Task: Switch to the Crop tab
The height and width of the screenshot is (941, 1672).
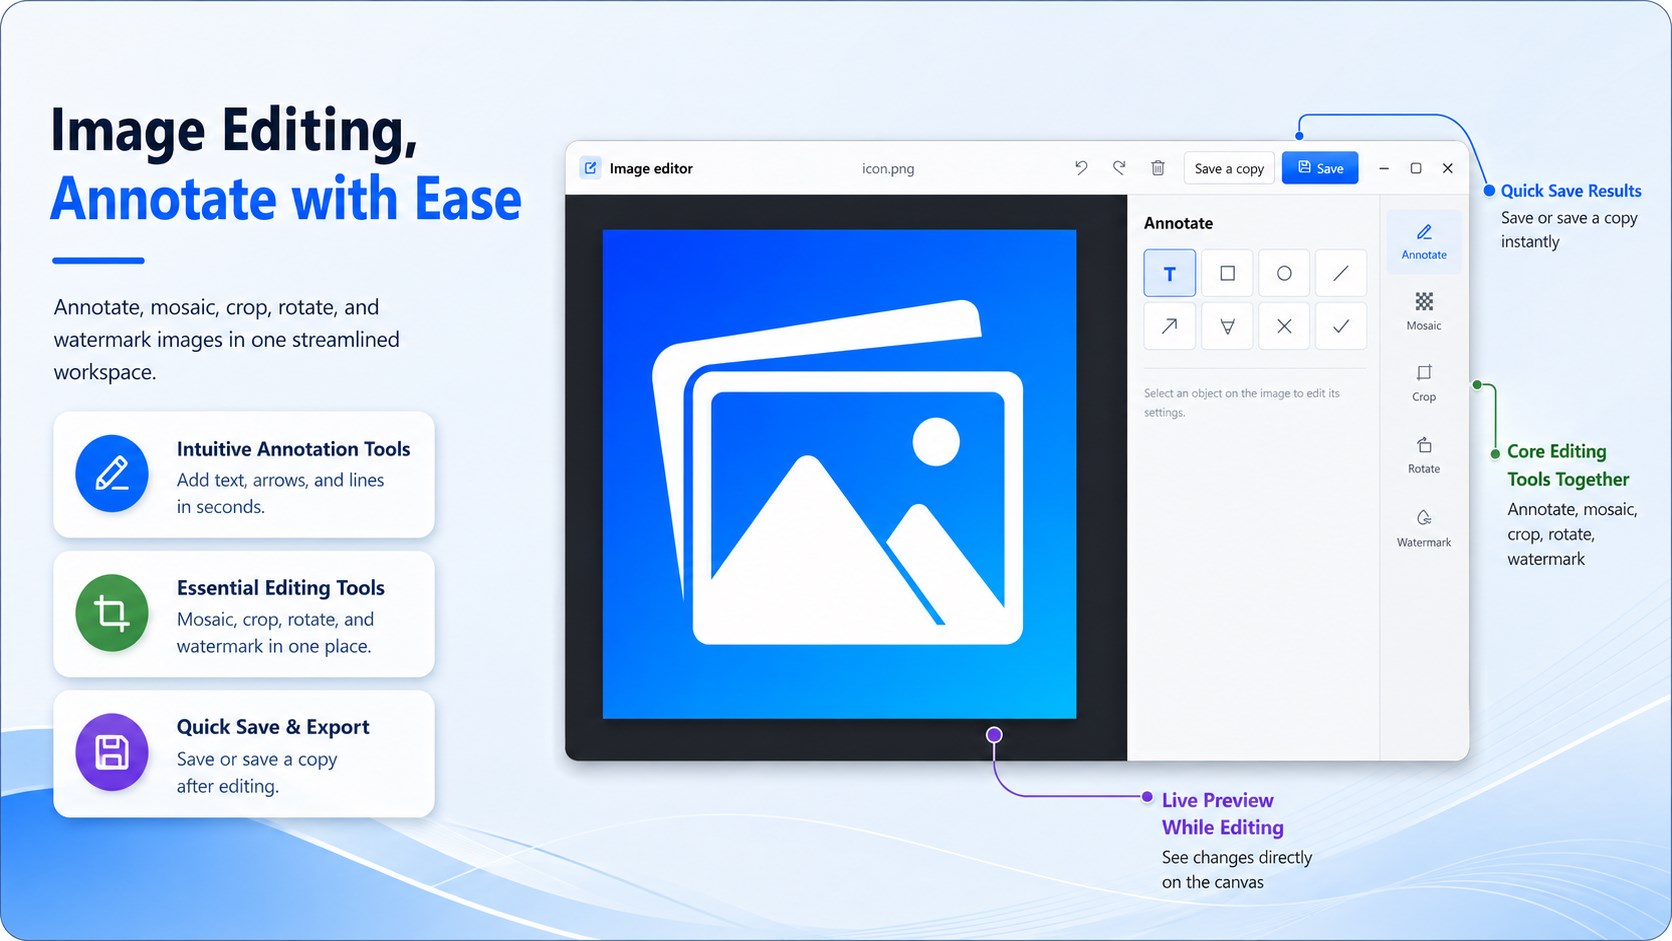Action: (x=1424, y=383)
